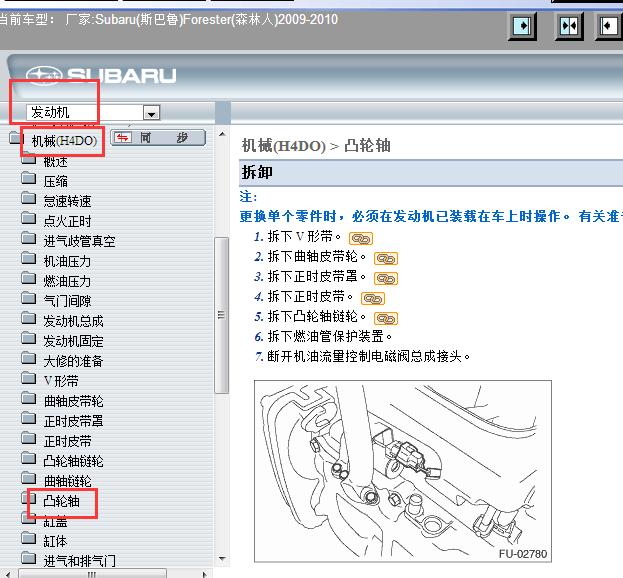This screenshot has height=578, width=623.
Task: Click step 7 断开机油流量控制电磁阀总成接头 text
Action: point(369,356)
